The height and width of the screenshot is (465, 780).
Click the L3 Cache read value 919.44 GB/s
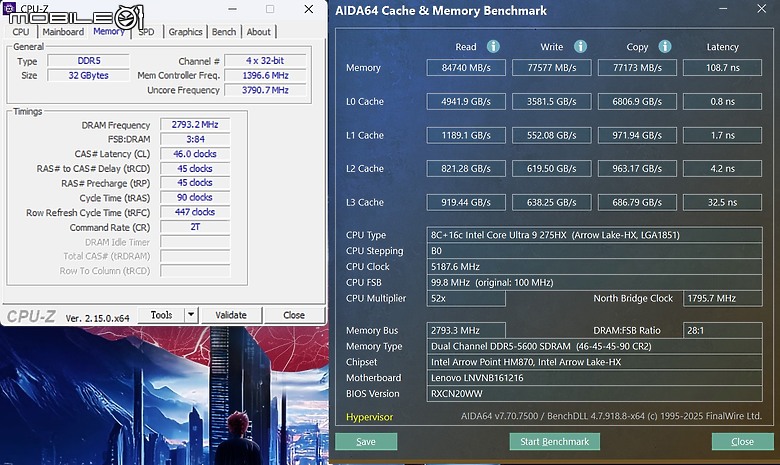tap(466, 202)
